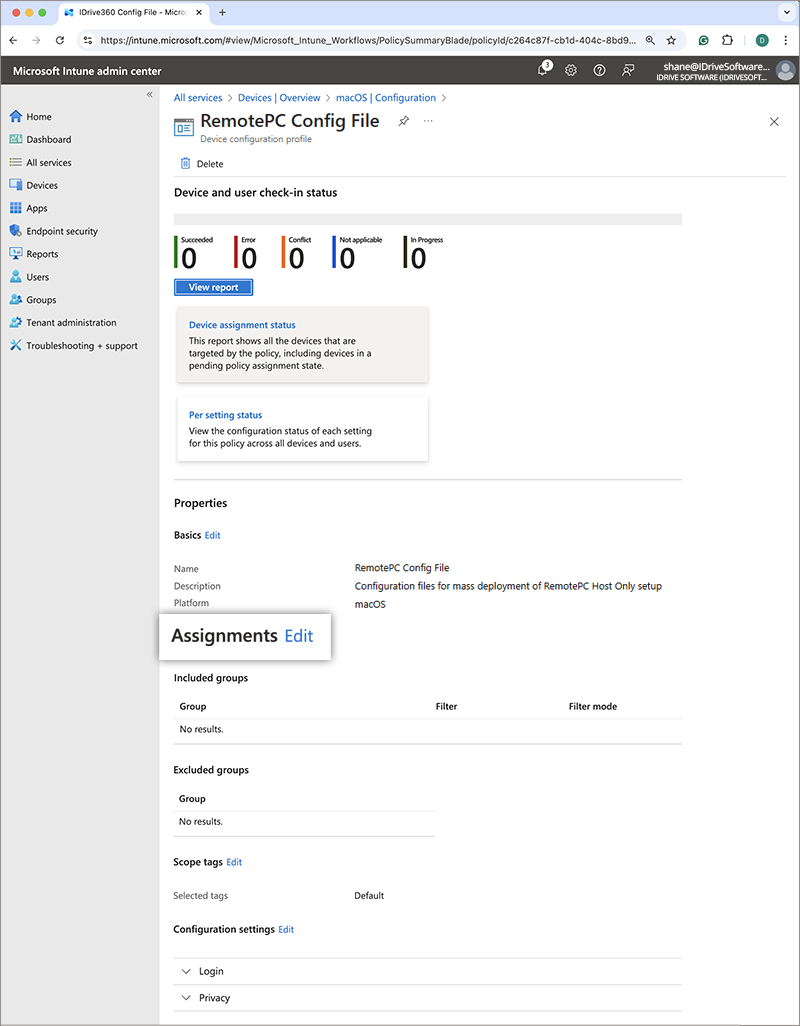
Task: Click the View report button
Action: (x=213, y=287)
